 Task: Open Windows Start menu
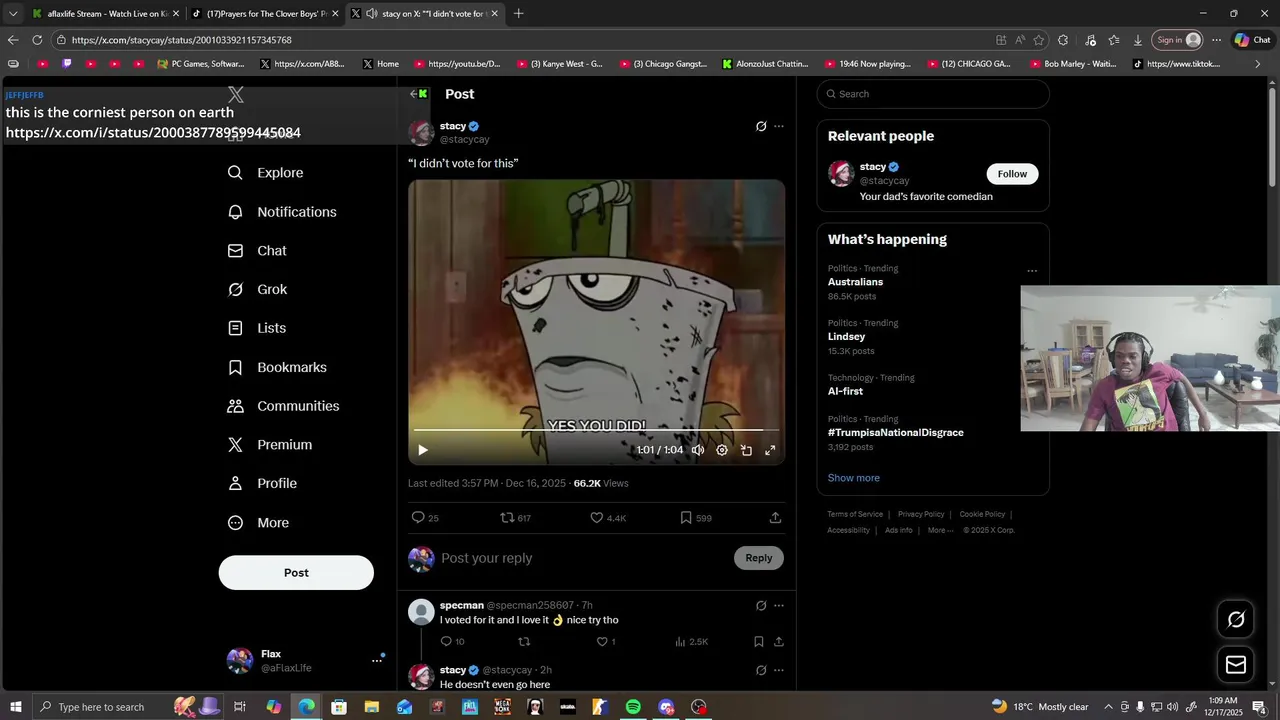[16, 707]
